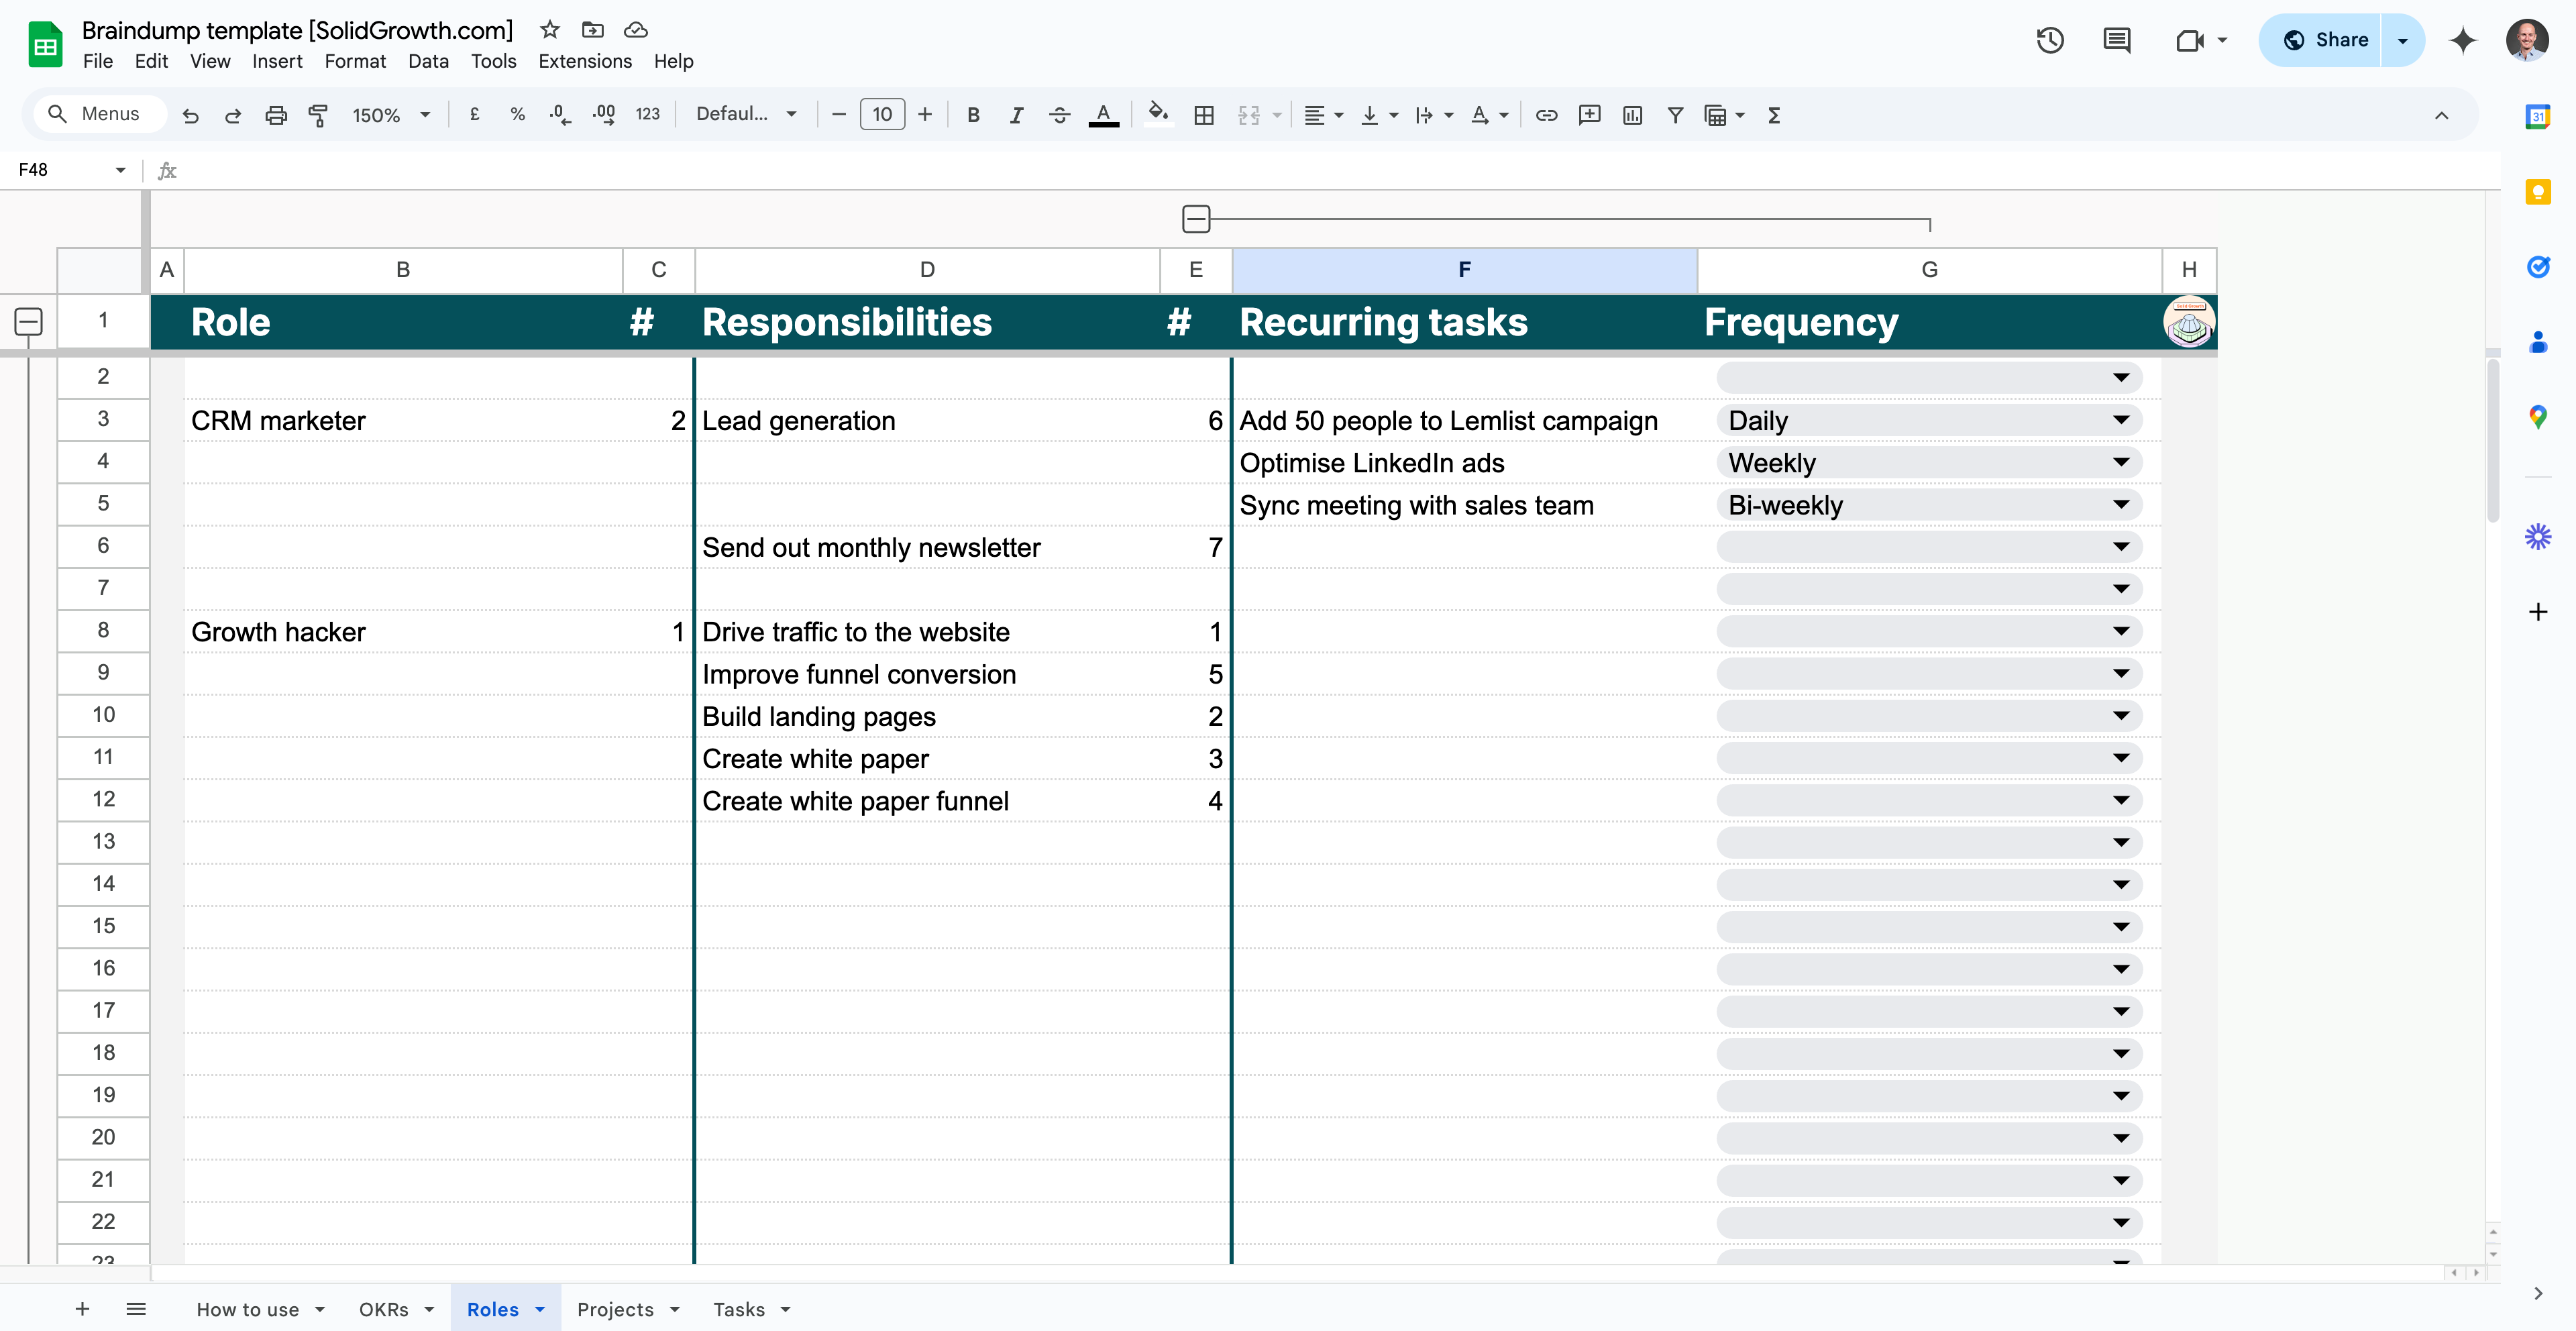Open the Extensions menu
The width and height of the screenshot is (2576, 1331).
pos(585,61)
